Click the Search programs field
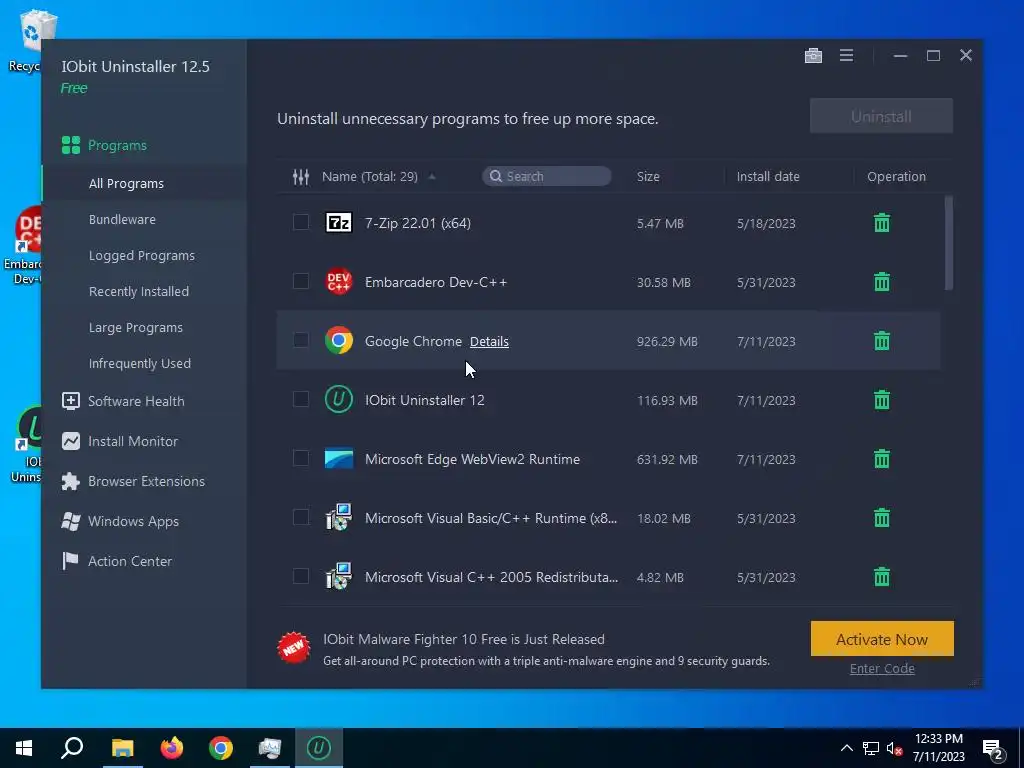Viewport: 1024px width, 768px height. coord(547,176)
